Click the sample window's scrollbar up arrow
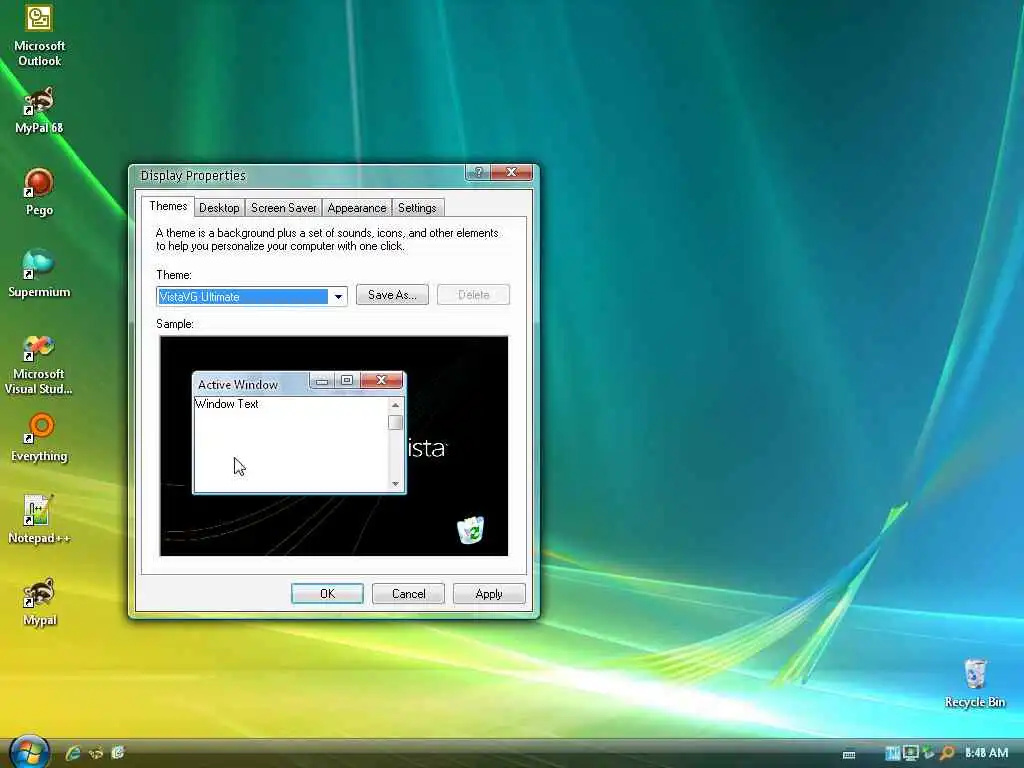1024x768 pixels. point(395,406)
